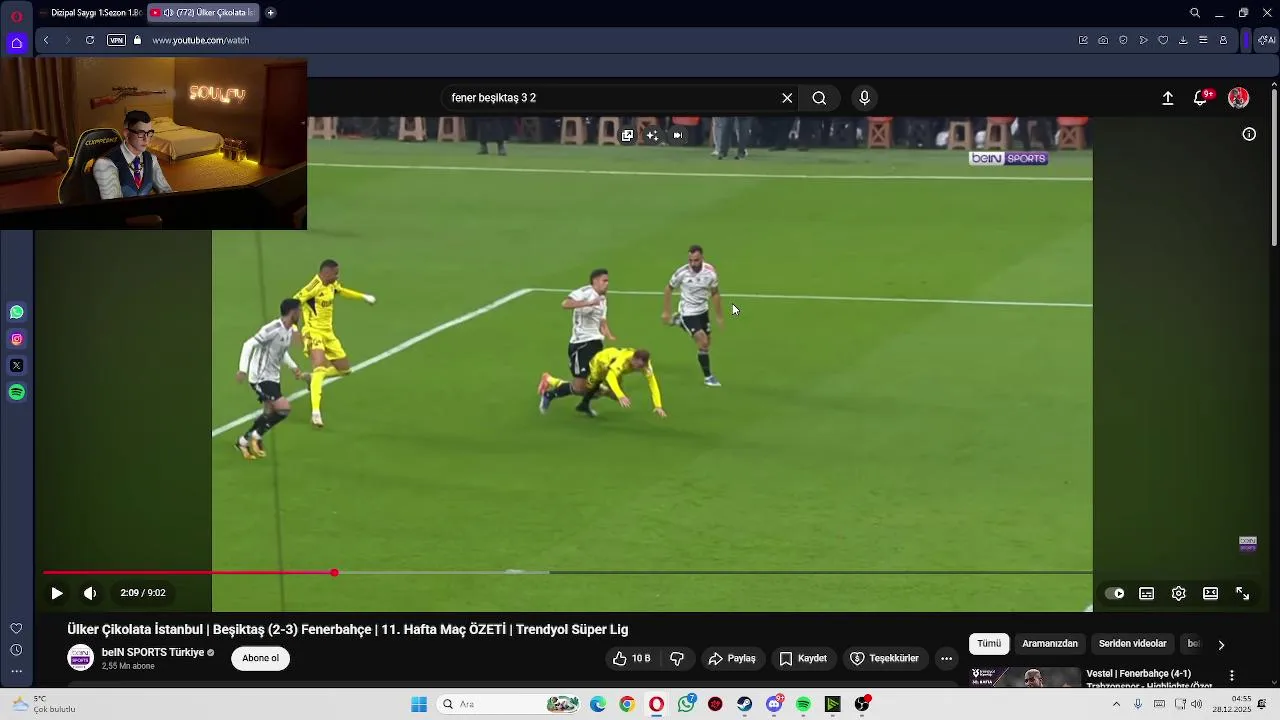Select the Aramanızdan filter chip

click(x=1050, y=644)
